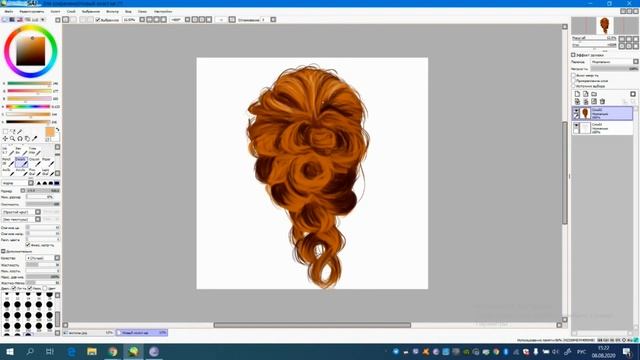Toggle the preserve opacity layer checkbox
The image size is (640, 360).
click(x=573, y=76)
